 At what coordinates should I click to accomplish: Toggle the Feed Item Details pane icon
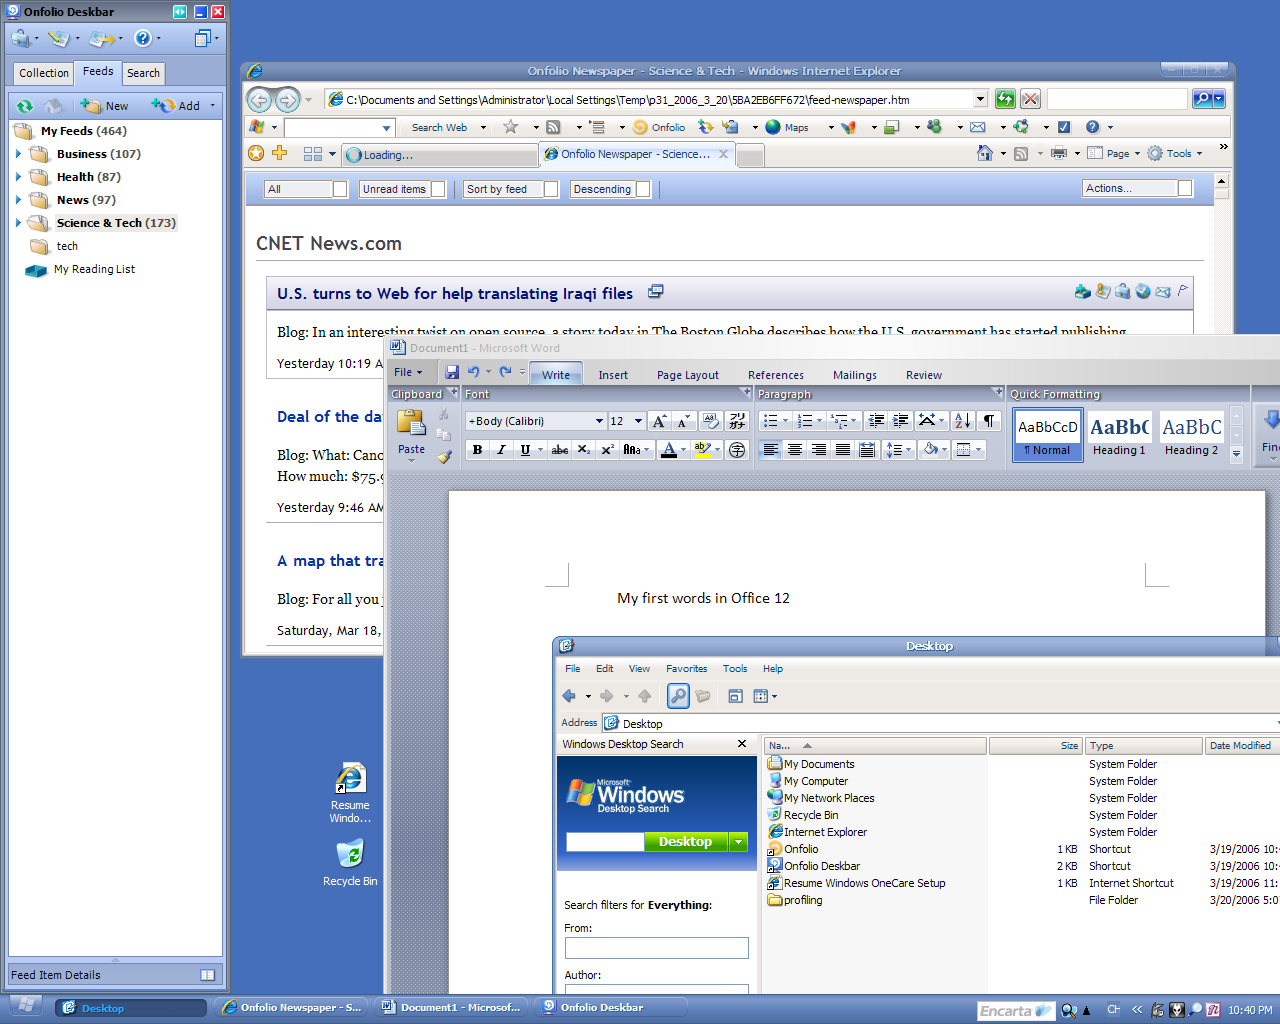click(x=207, y=975)
